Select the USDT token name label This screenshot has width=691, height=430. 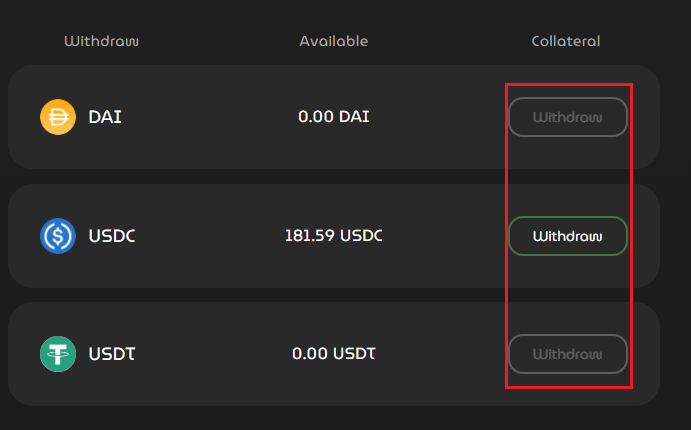111,354
